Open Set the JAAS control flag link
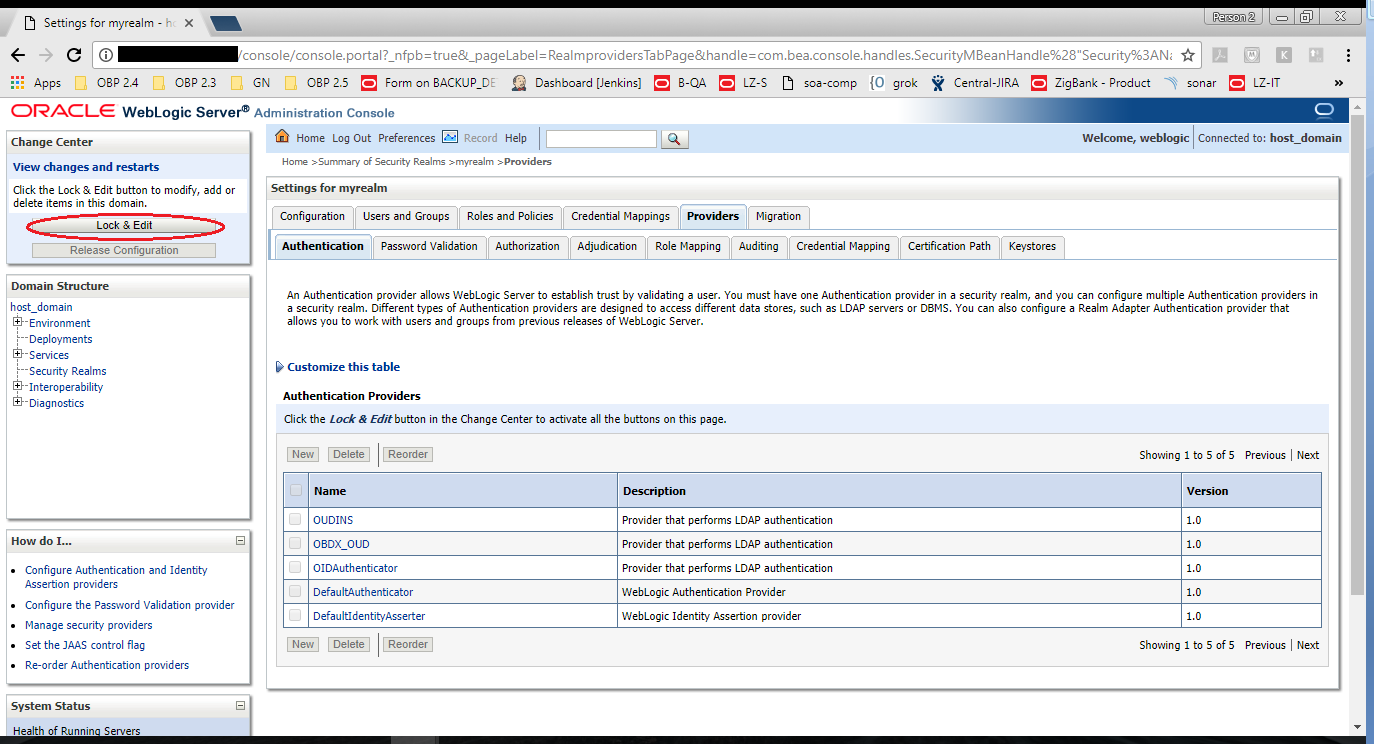The image size is (1374, 744). point(85,645)
